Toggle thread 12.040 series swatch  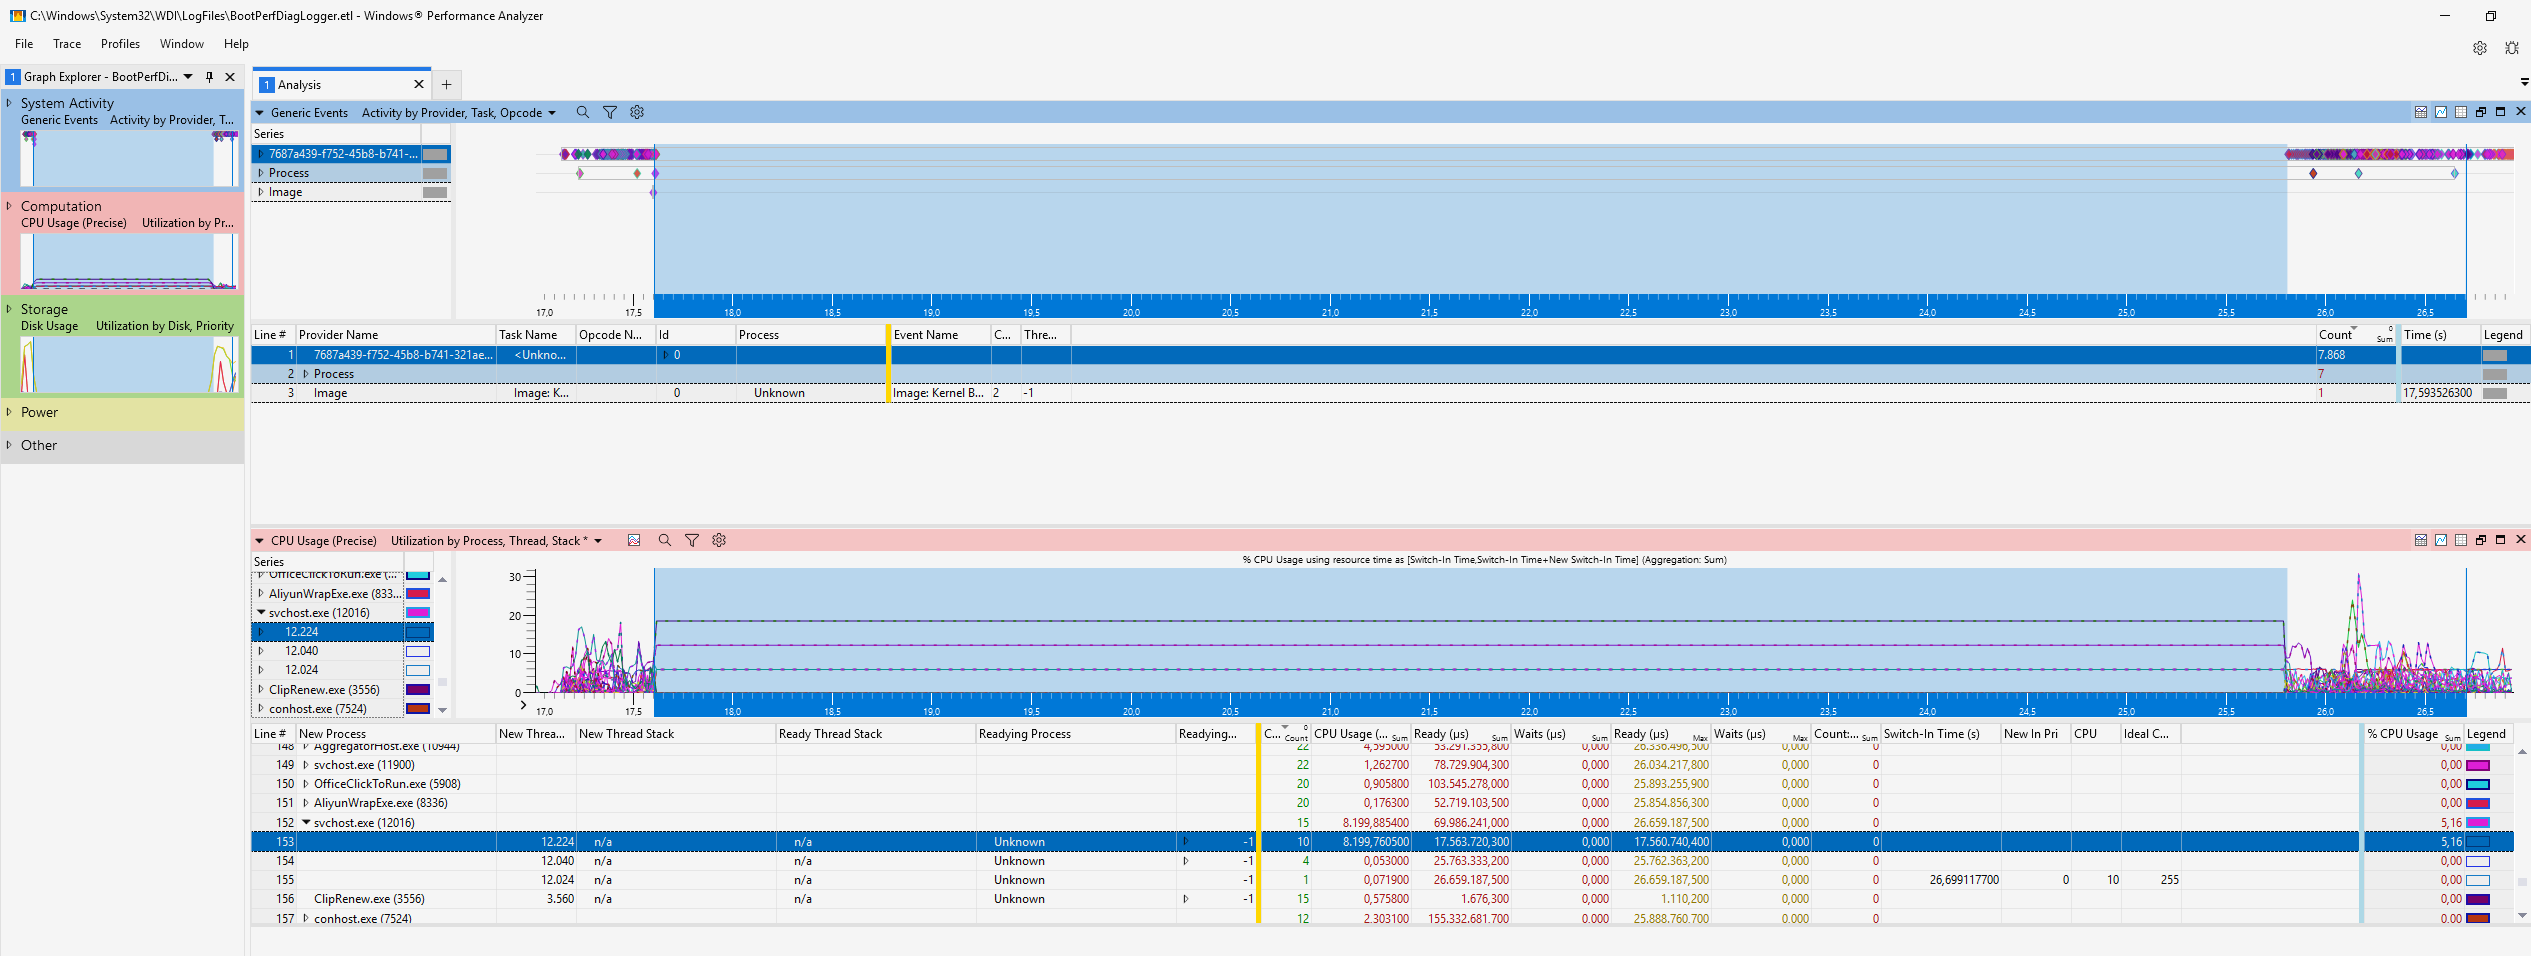[x=418, y=651]
